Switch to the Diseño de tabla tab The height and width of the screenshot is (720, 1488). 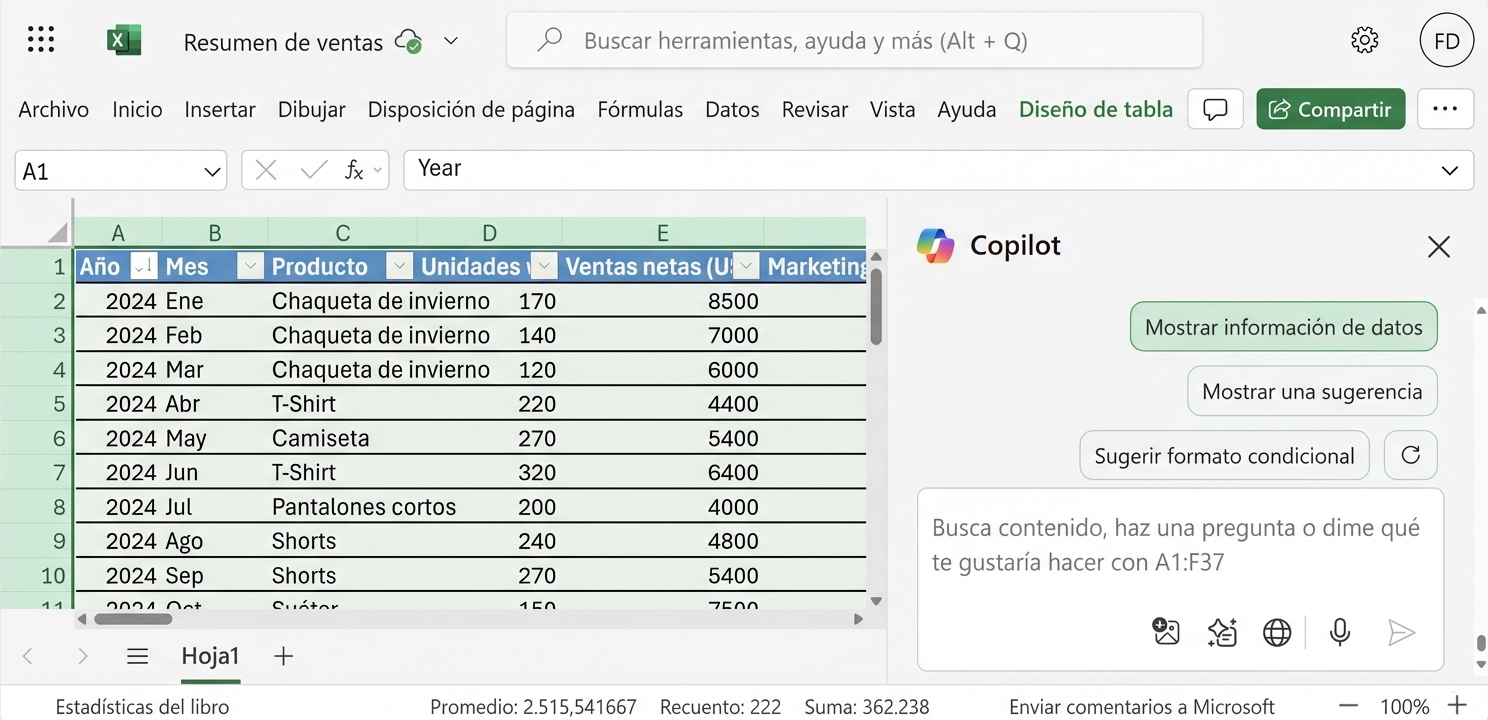click(x=1095, y=109)
